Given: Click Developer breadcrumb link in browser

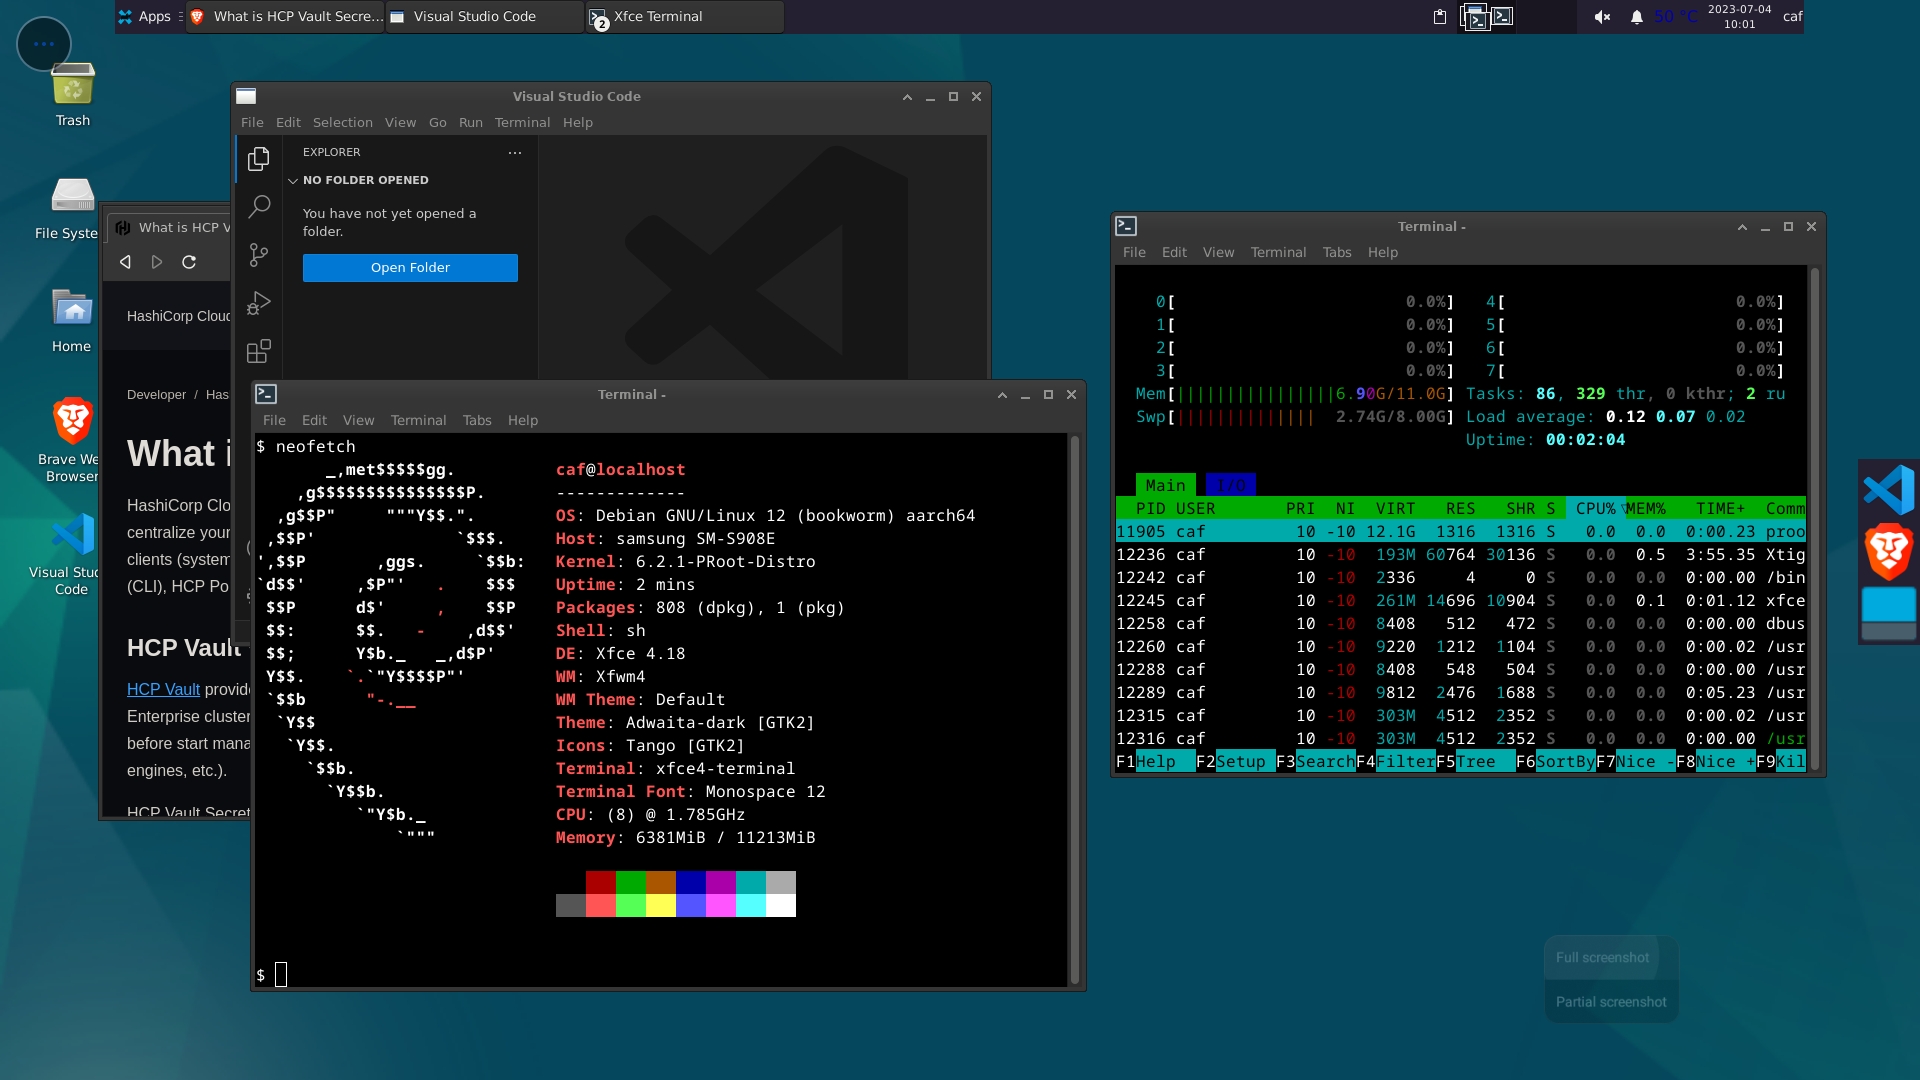Looking at the screenshot, I should pyautogui.click(x=156, y=395).
